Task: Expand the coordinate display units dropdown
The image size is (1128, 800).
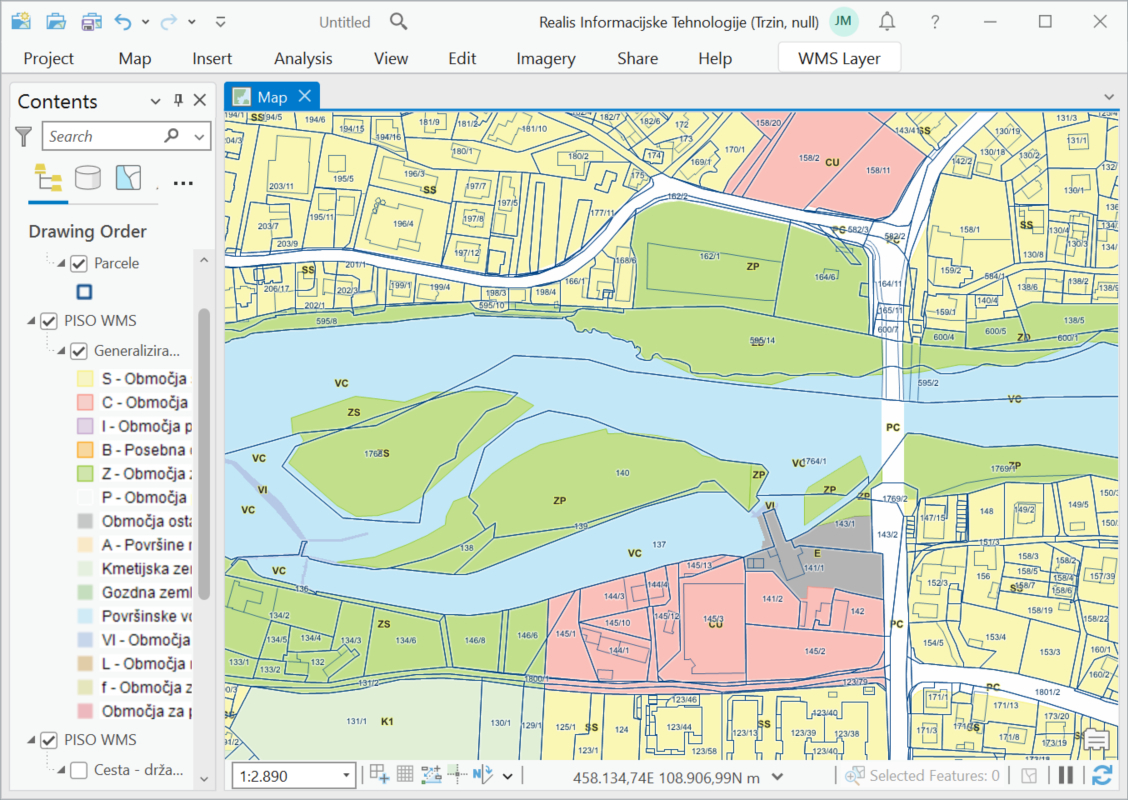Action: (777, 776)
